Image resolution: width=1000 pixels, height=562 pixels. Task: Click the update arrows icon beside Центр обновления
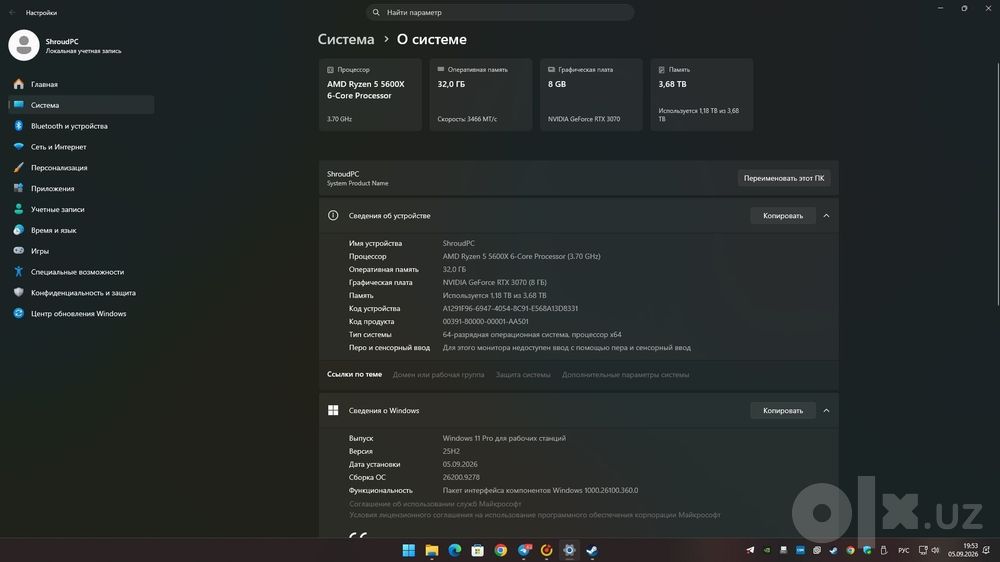tap(18, 313)
